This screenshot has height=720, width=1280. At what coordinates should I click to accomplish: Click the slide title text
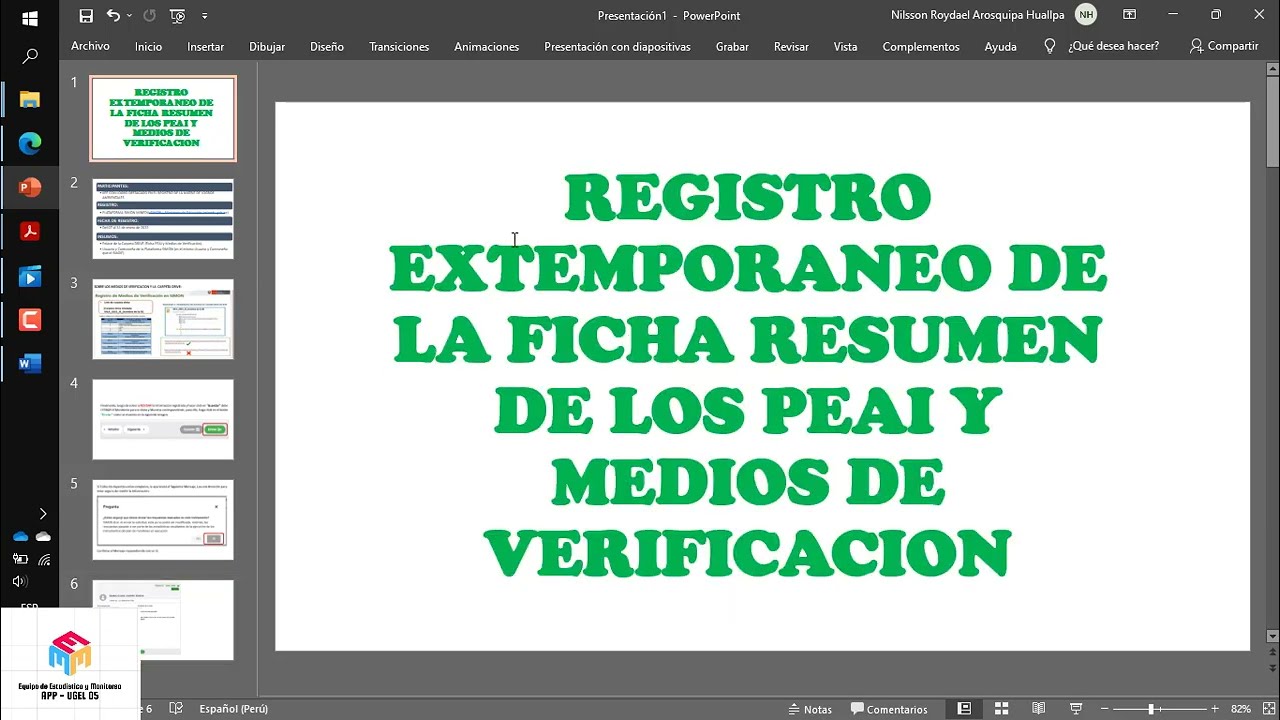(x=747, y=375)
